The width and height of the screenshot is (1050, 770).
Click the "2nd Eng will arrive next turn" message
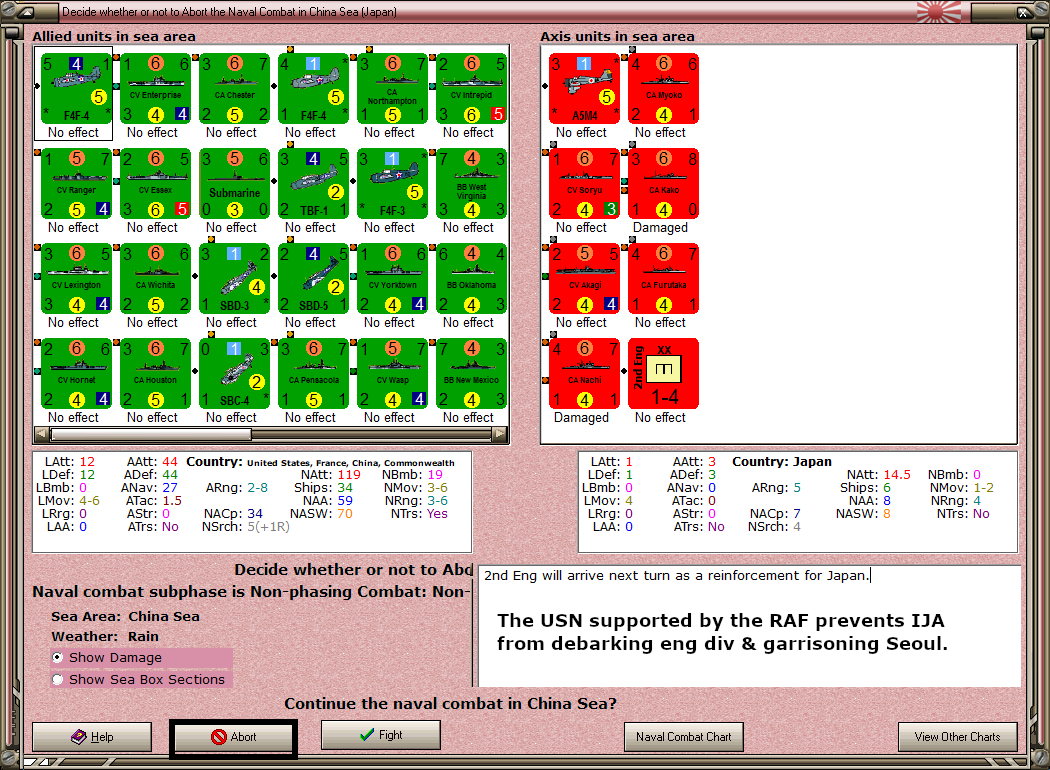676,575
